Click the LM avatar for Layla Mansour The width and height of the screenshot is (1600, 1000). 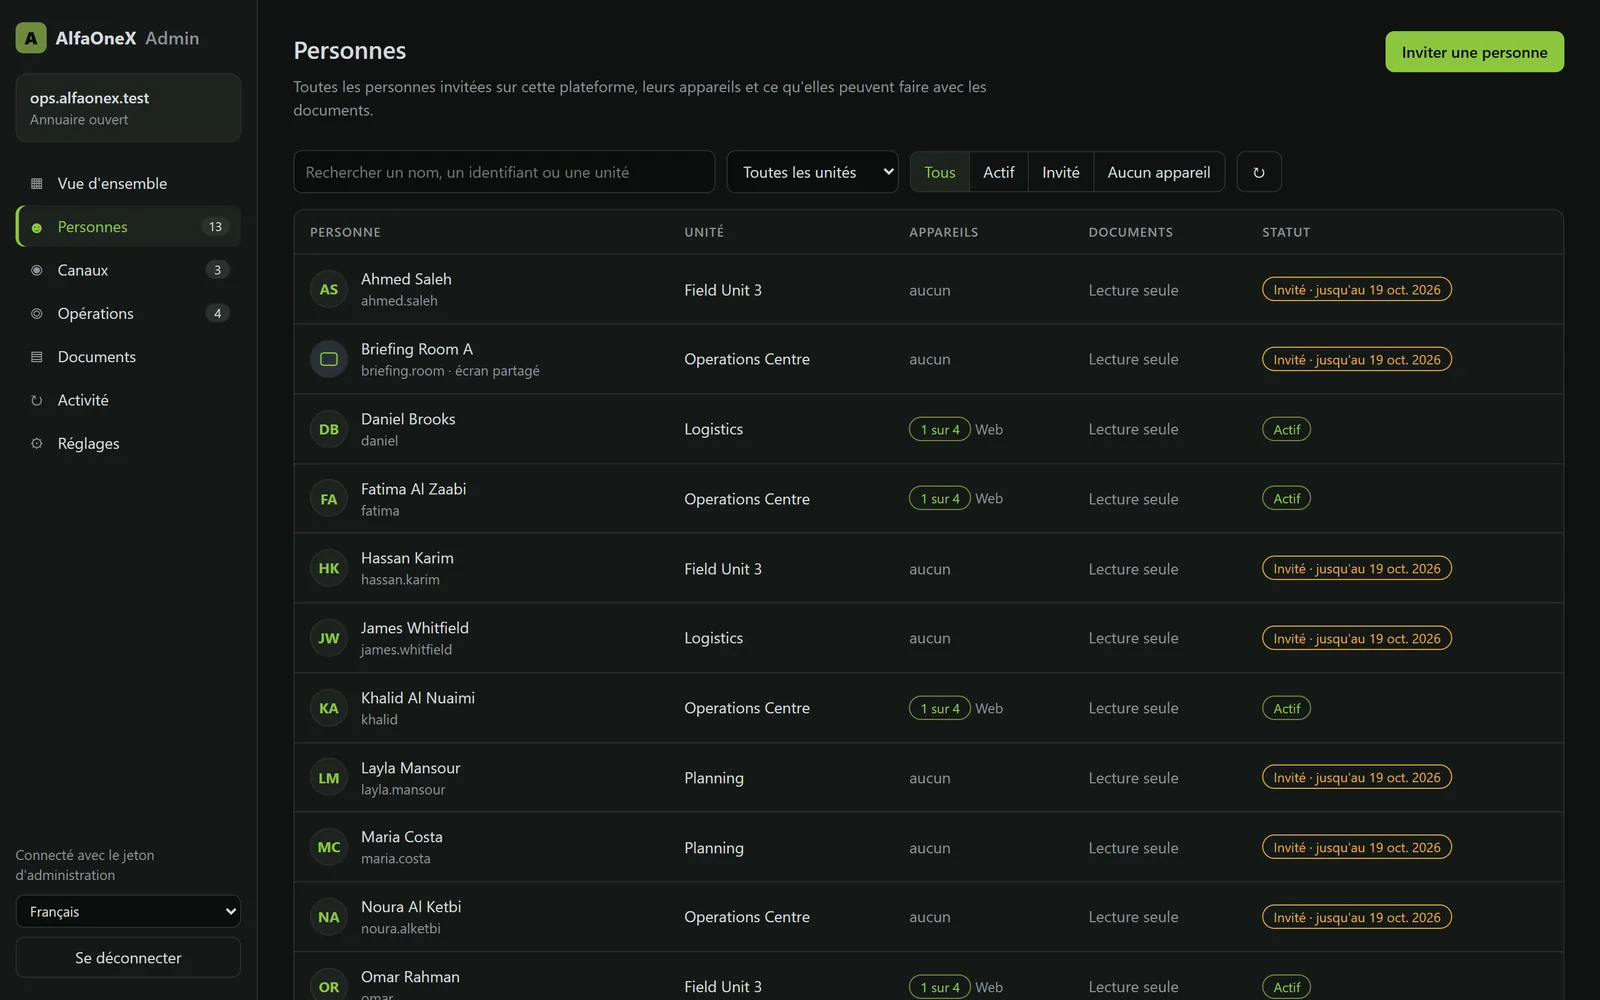(x=329, y=778)
